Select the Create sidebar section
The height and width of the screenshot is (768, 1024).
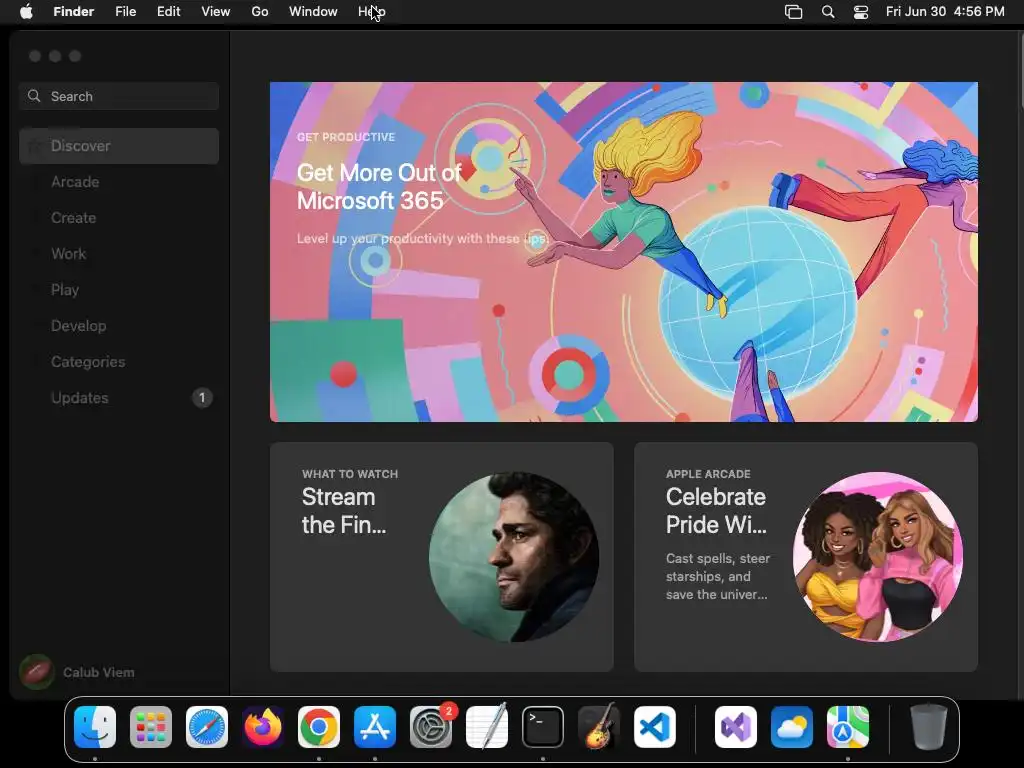[119, 217]
